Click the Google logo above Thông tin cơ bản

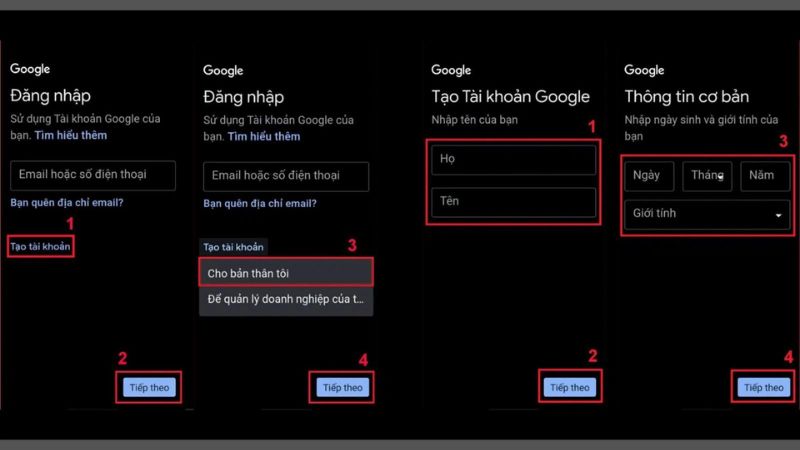click(x=644, y=70)
